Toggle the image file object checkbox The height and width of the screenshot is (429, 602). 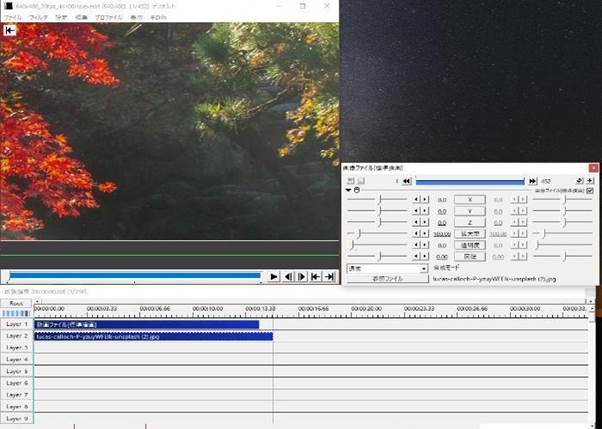pos(590,190)
